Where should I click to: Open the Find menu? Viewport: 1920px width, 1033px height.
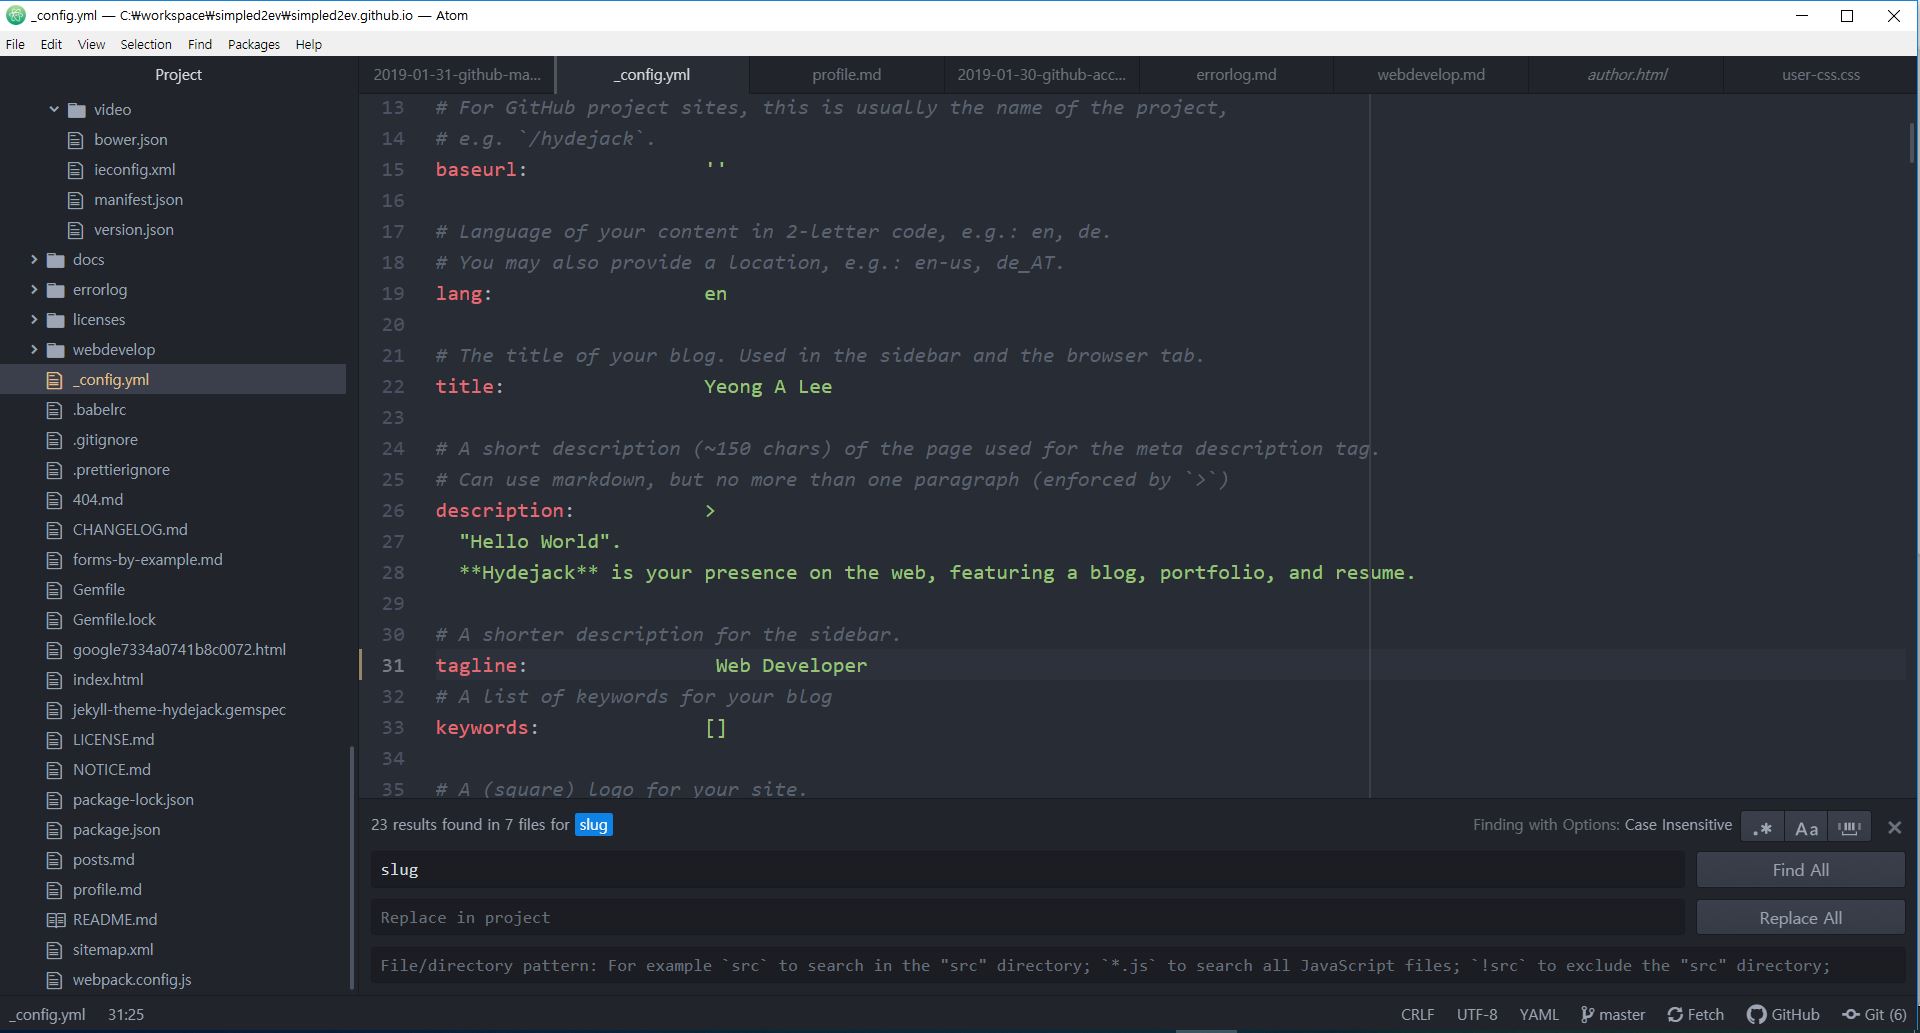click(x=200, y=44)
